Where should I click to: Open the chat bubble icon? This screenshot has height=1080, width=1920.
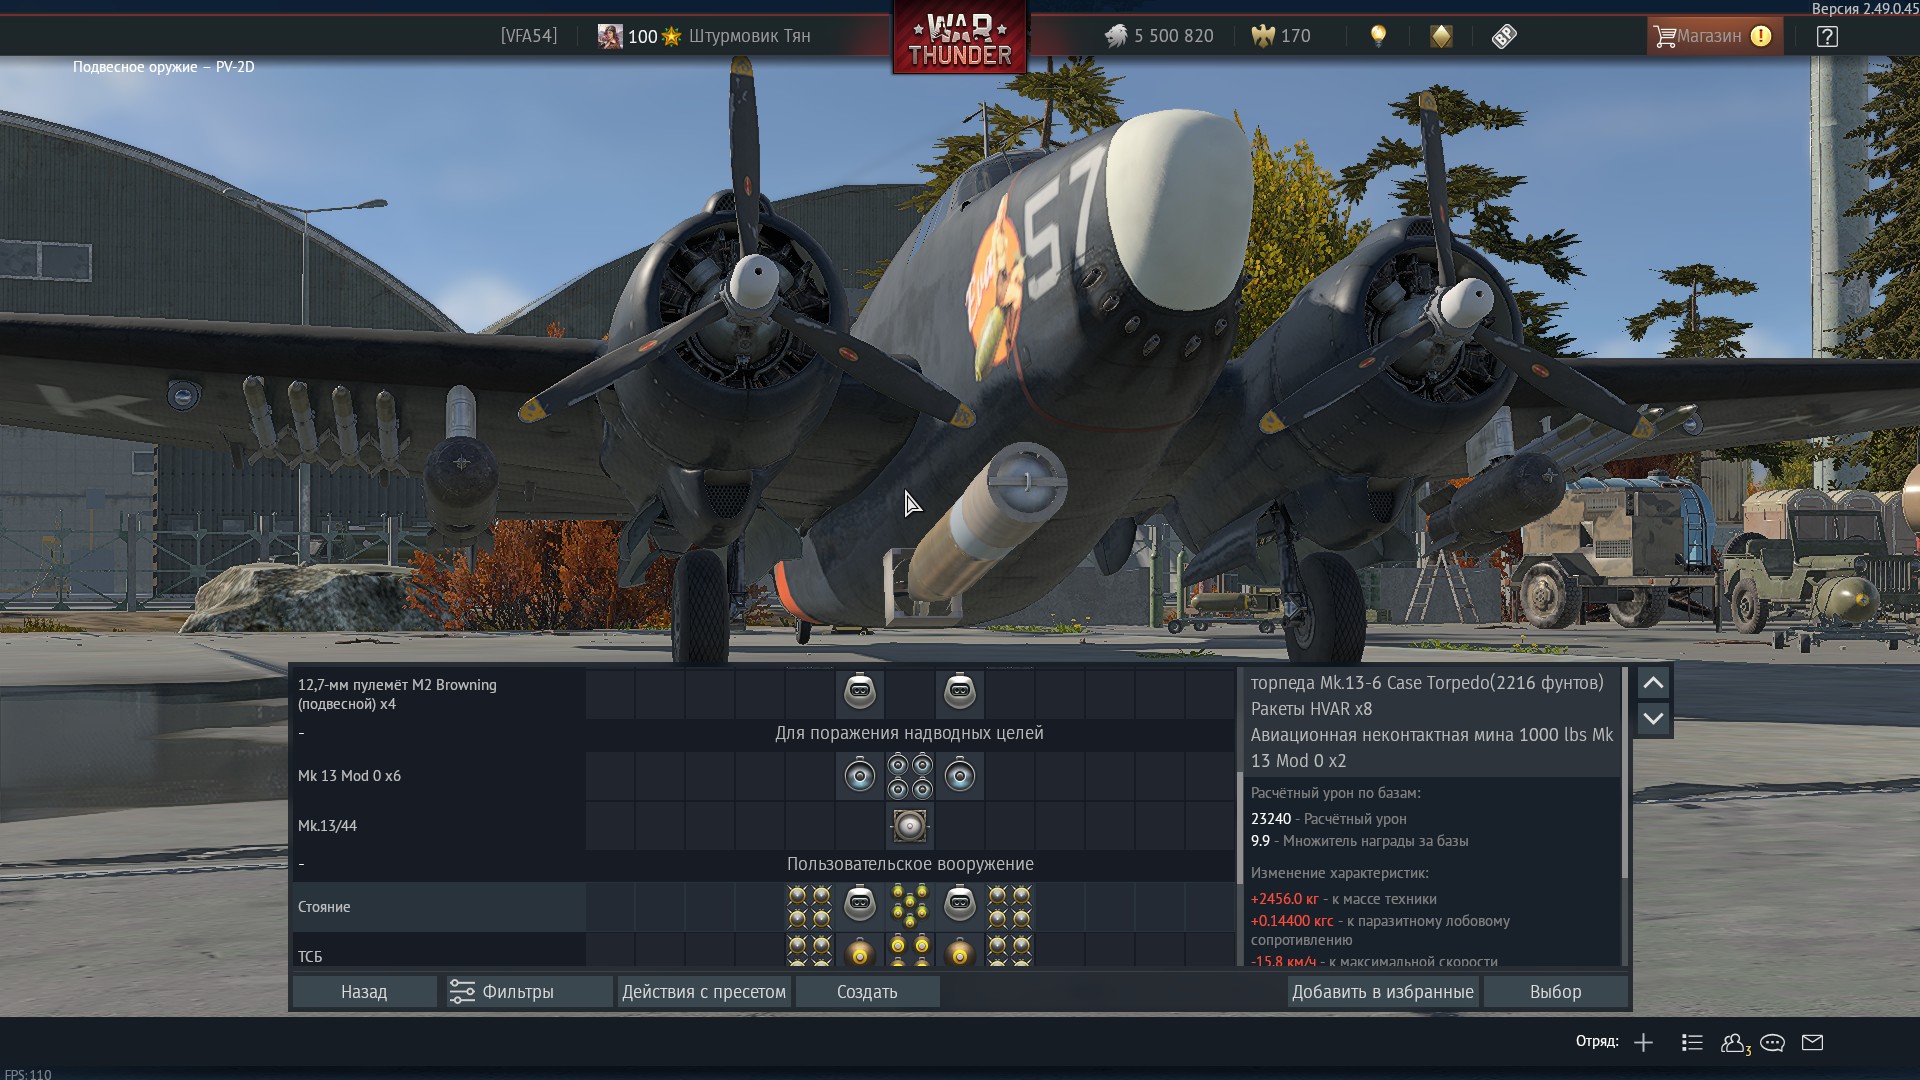coord(1772,1042)
